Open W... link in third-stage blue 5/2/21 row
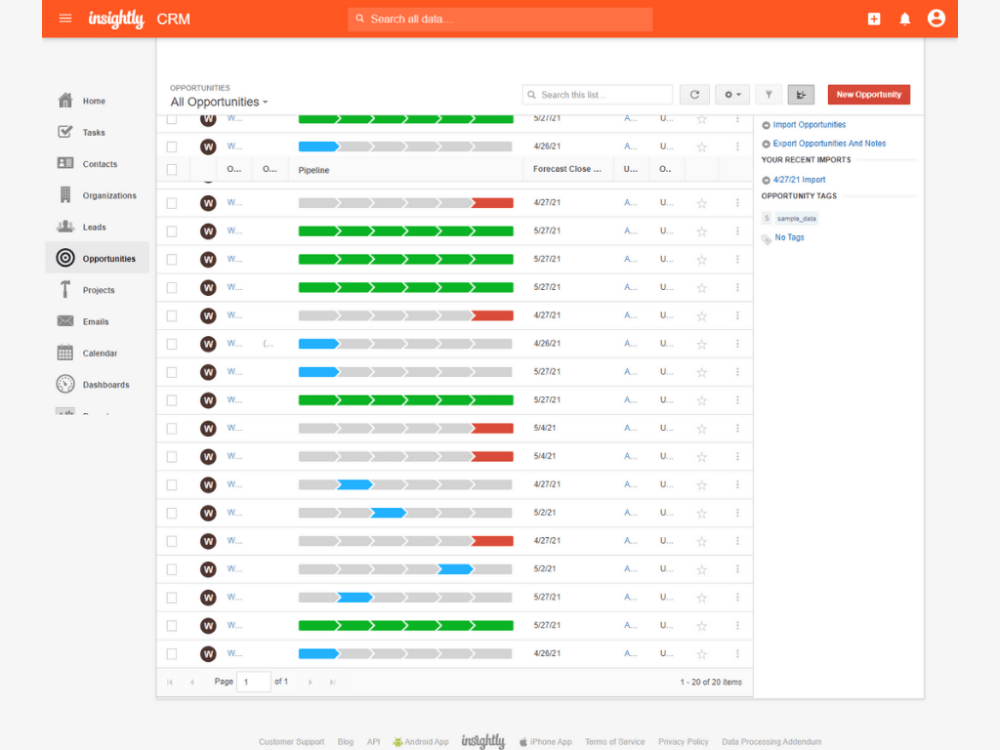The width and height of the screenshot is (1000, 750). click(234, 513)
